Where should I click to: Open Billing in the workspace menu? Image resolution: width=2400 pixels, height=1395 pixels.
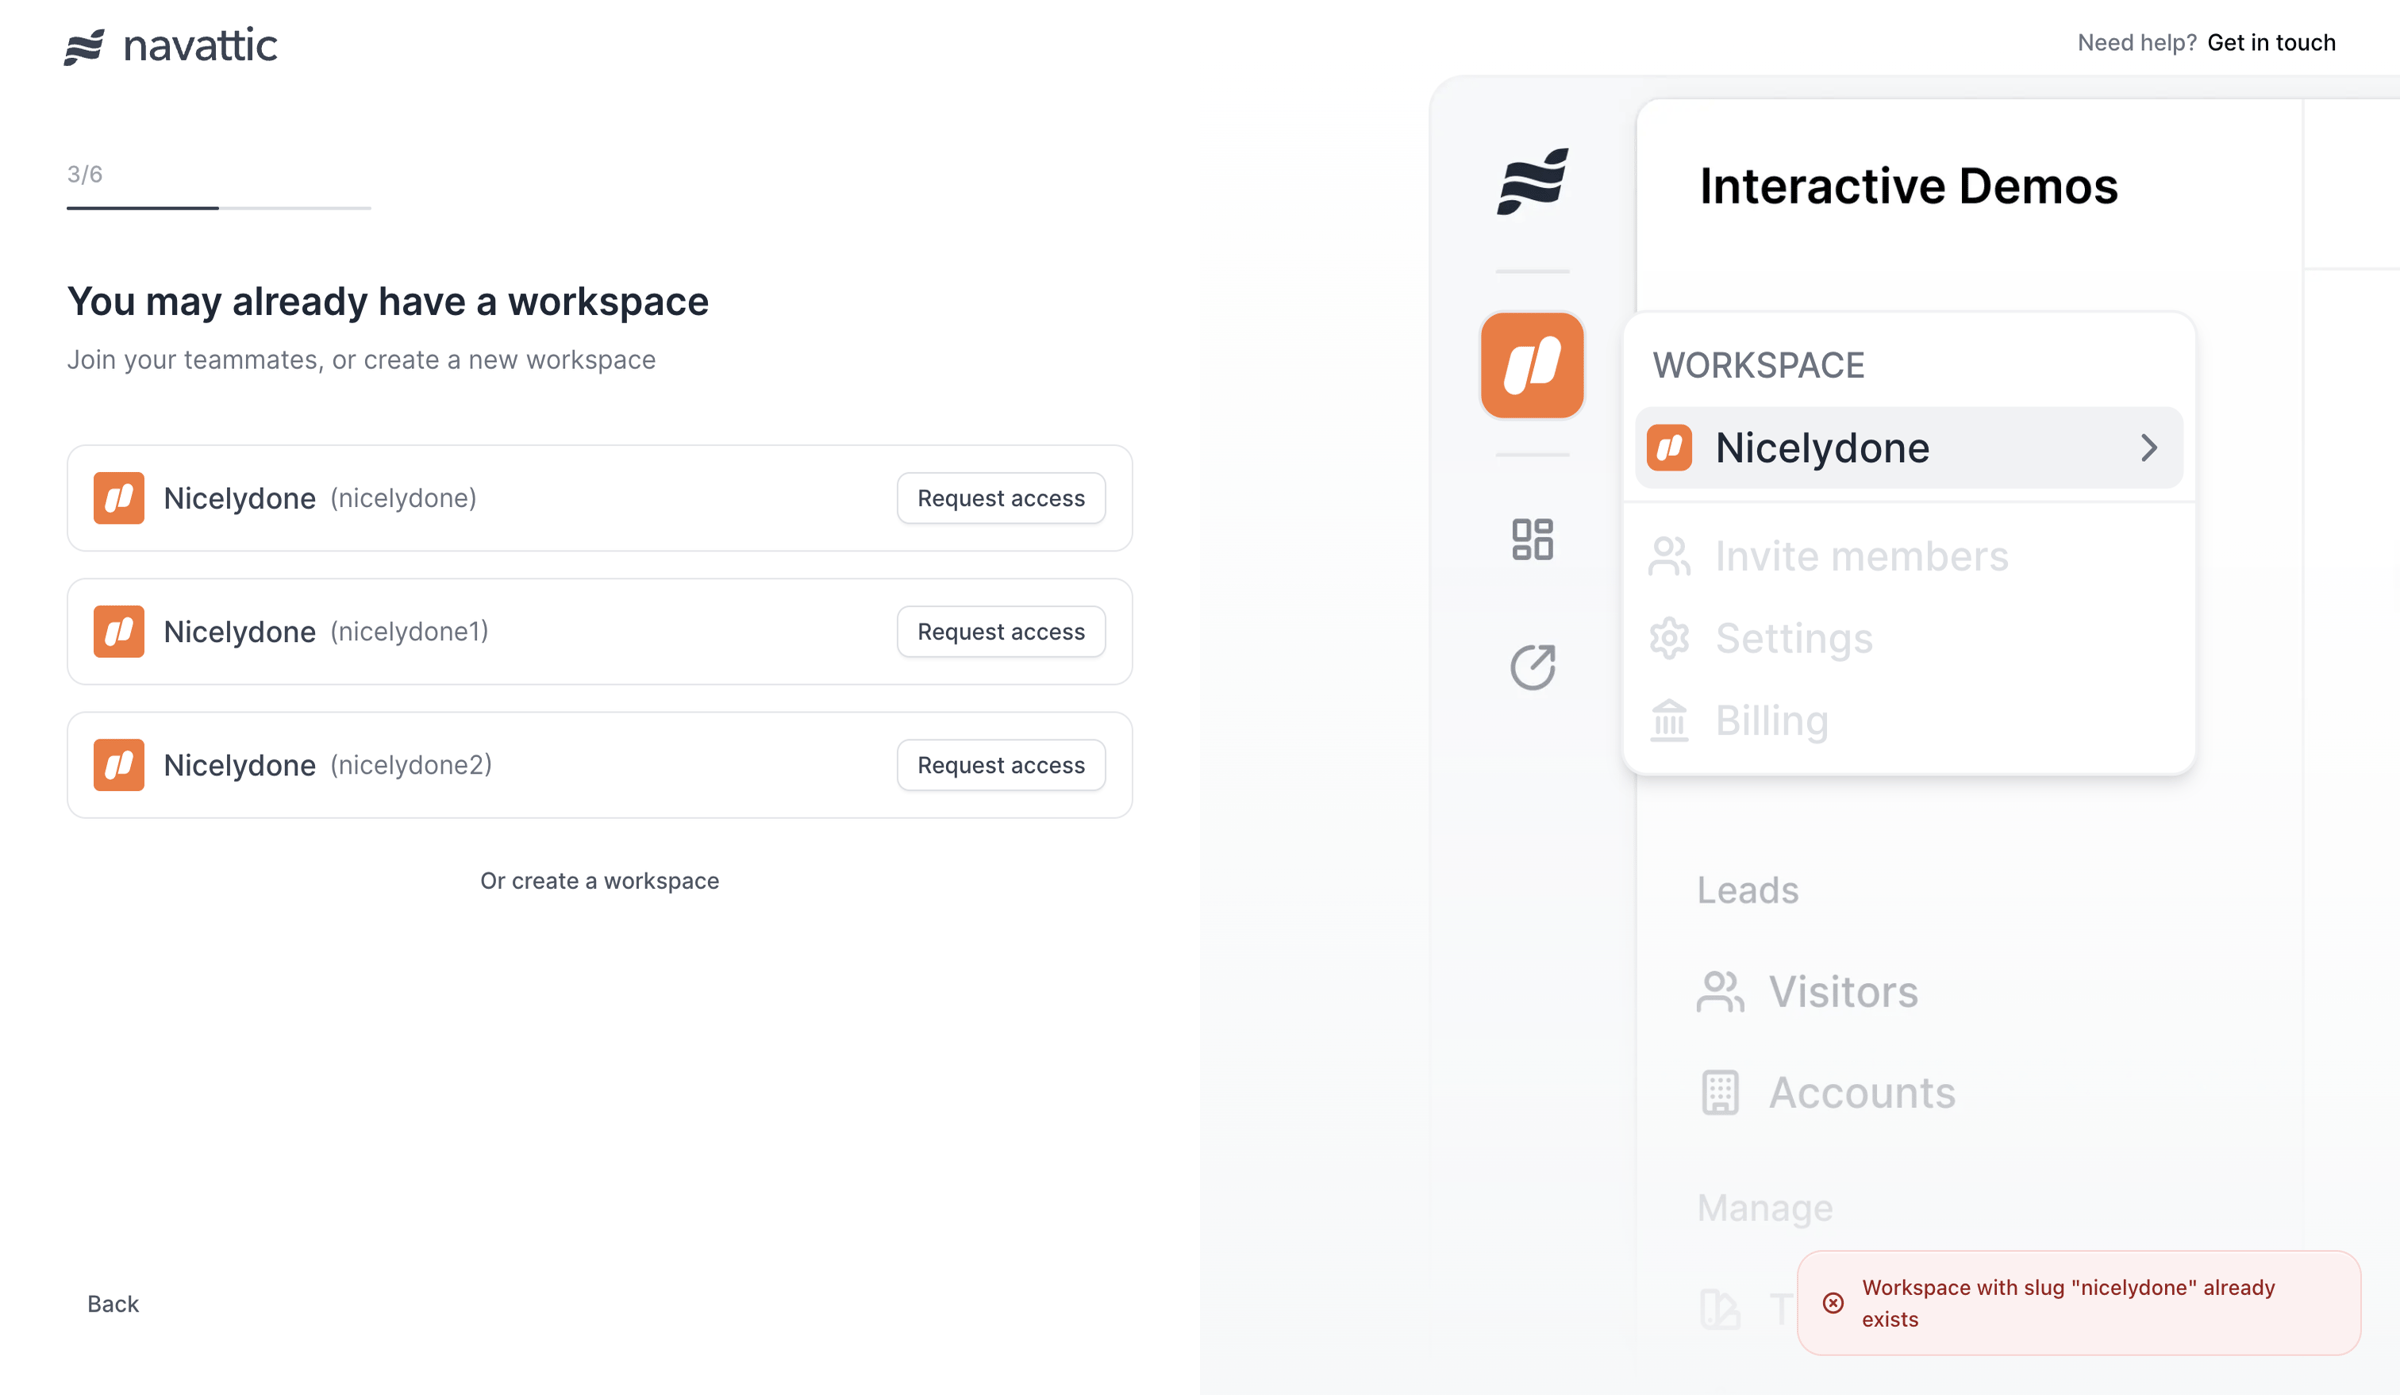(x=1771, y=720)
